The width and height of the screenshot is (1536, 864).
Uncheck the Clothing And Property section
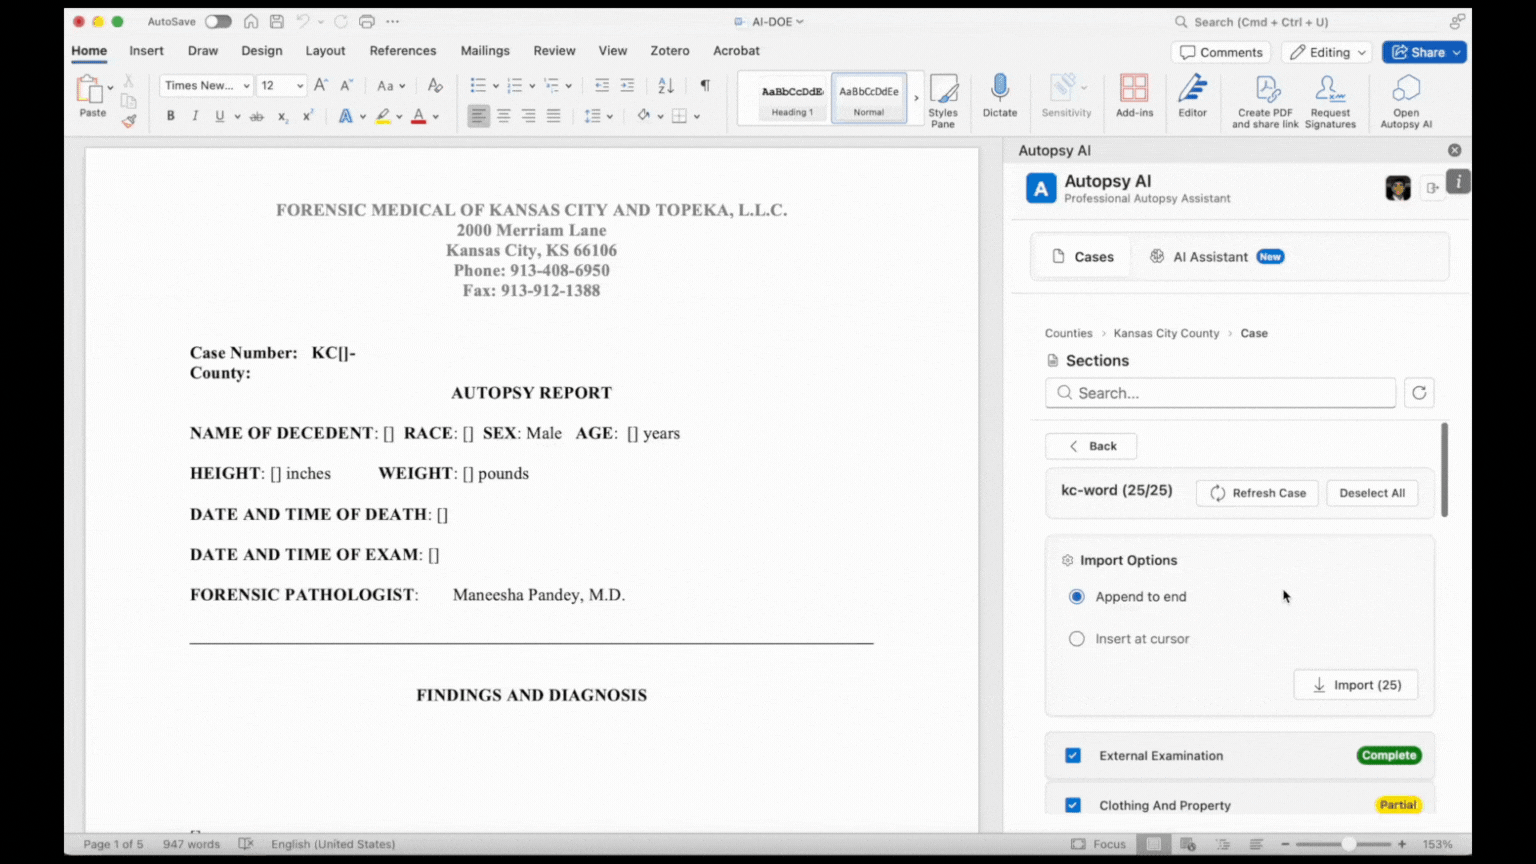(x=1073, y=805)
